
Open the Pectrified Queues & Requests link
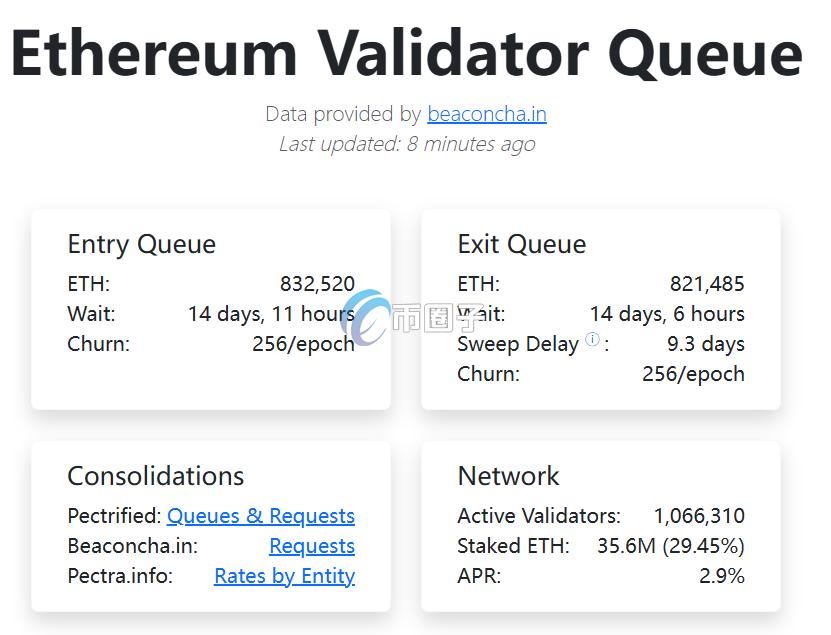[260, 516]
